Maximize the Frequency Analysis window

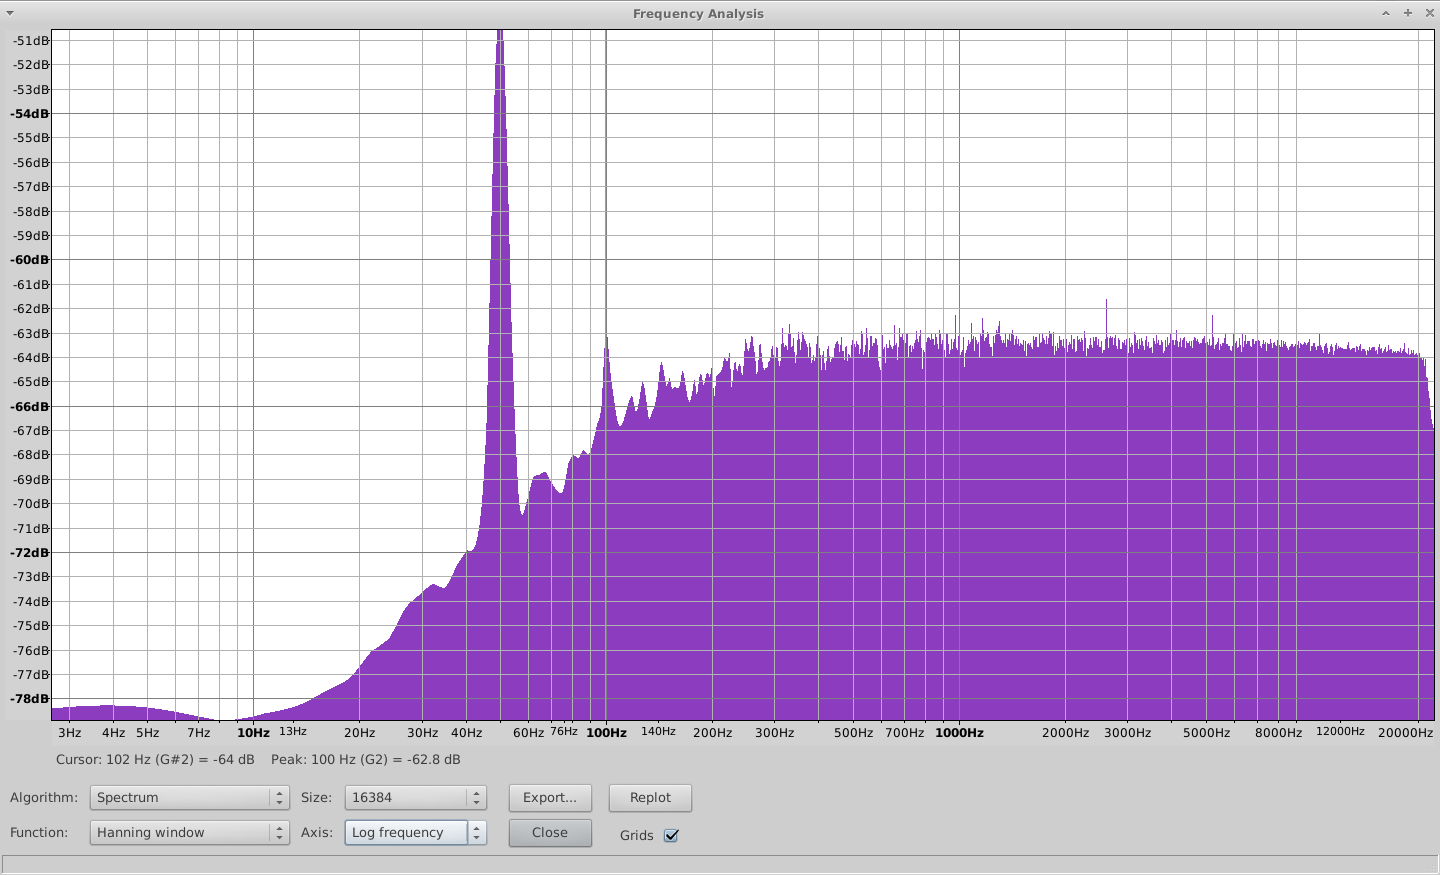(1408, 13)
